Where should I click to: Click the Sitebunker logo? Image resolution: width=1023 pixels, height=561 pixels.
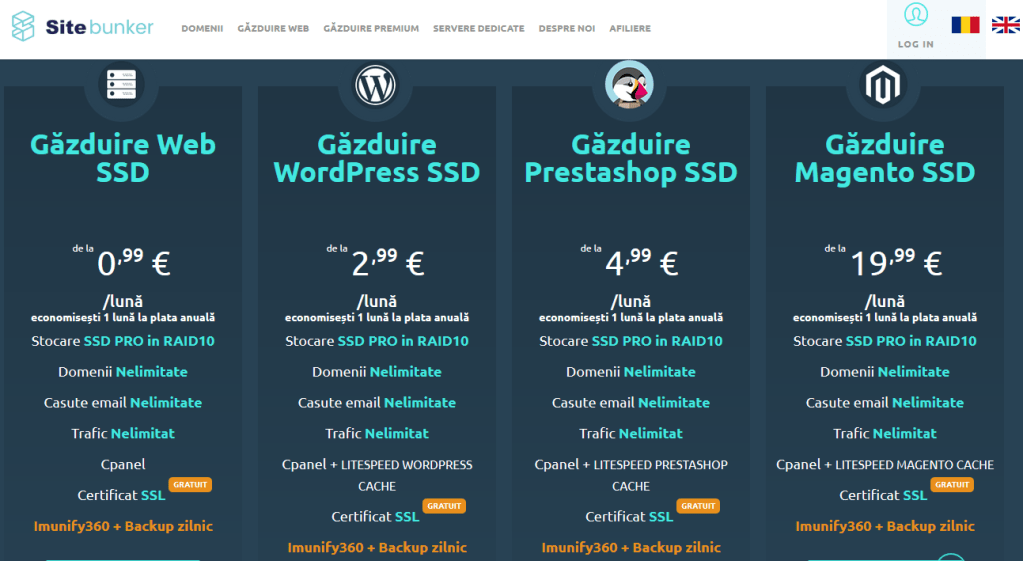click(x=83, y=27)
